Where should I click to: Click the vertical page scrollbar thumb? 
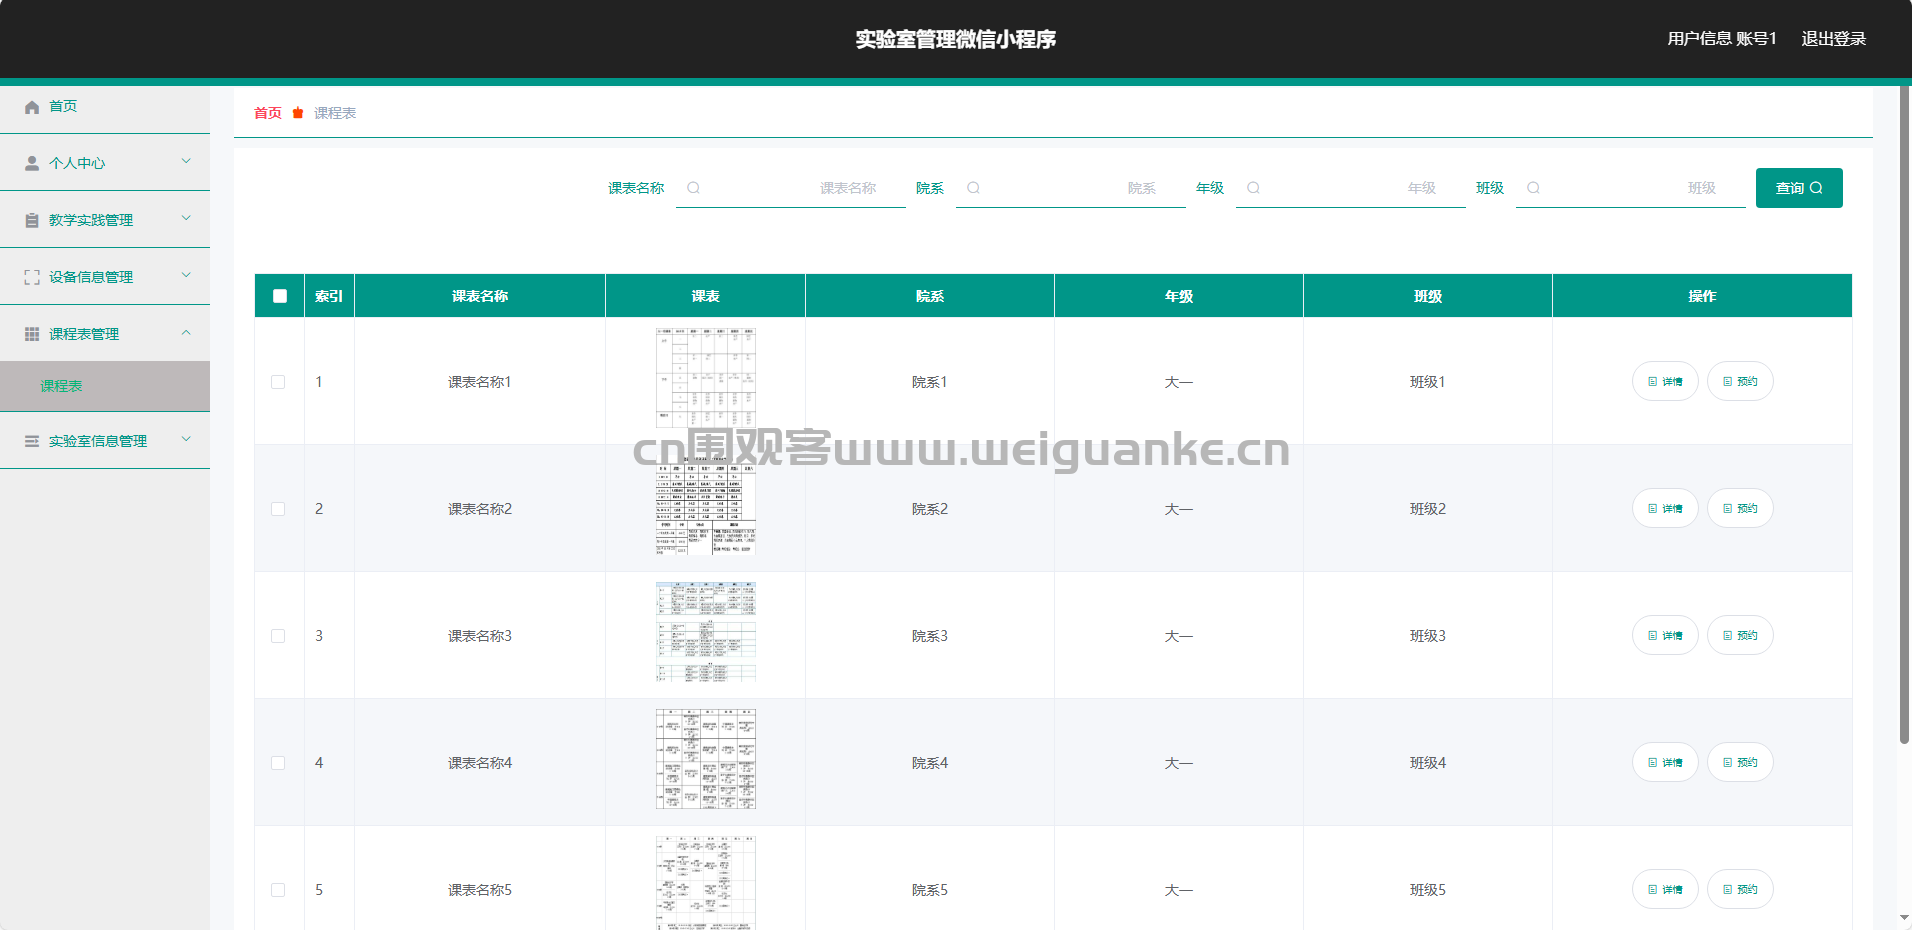coord(1904,415)
